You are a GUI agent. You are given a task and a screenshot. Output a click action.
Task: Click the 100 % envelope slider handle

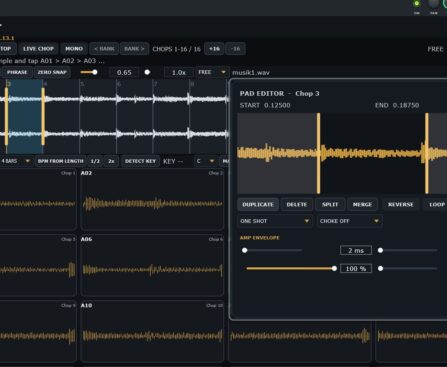point(334,269)
